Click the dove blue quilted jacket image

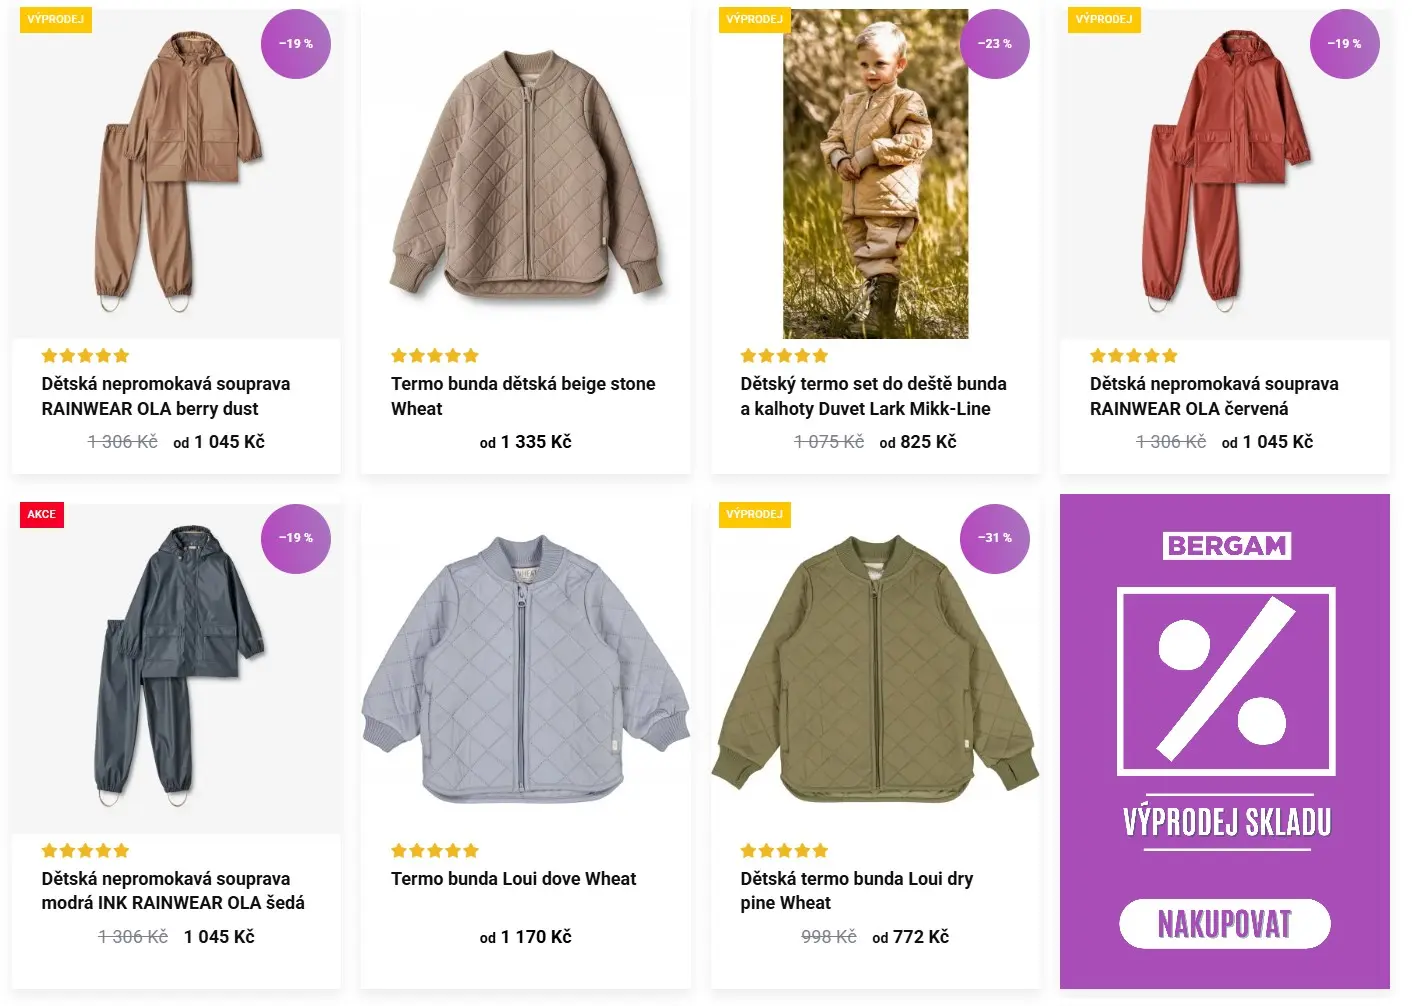(525, 668)
